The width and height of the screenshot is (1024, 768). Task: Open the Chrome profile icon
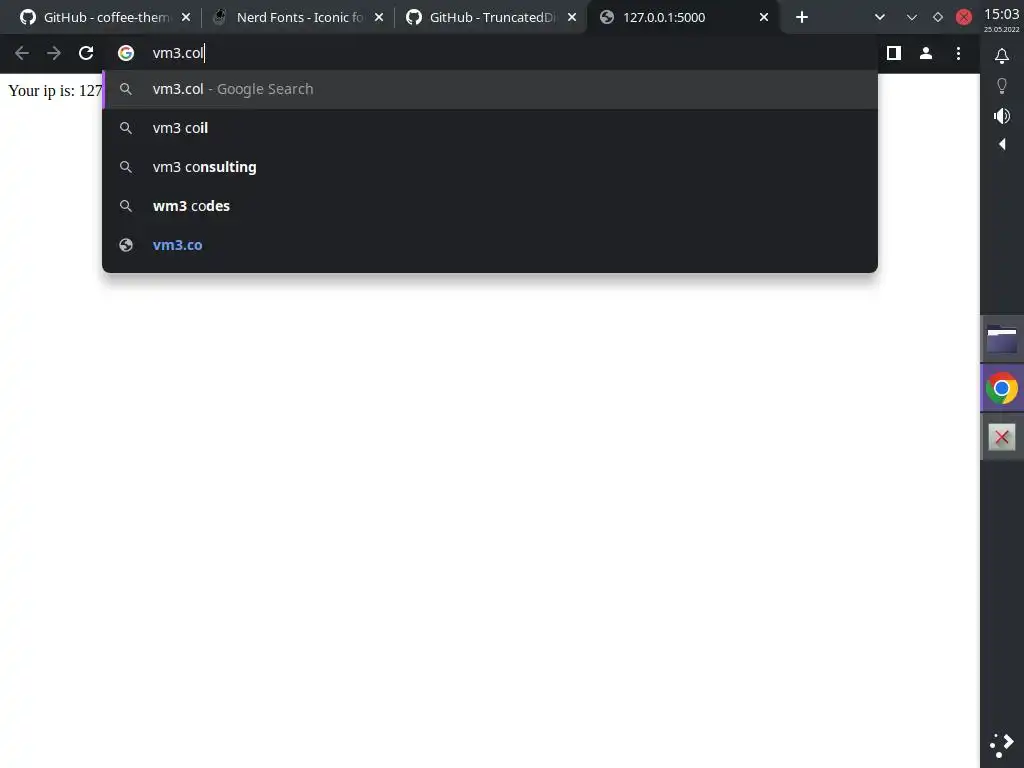point(926,54)
